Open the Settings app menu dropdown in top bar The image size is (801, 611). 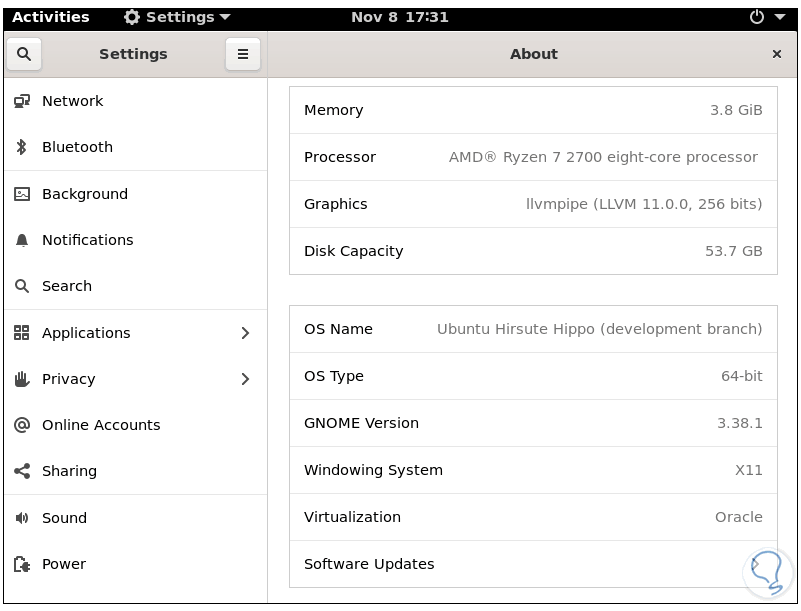pos(177,17)
